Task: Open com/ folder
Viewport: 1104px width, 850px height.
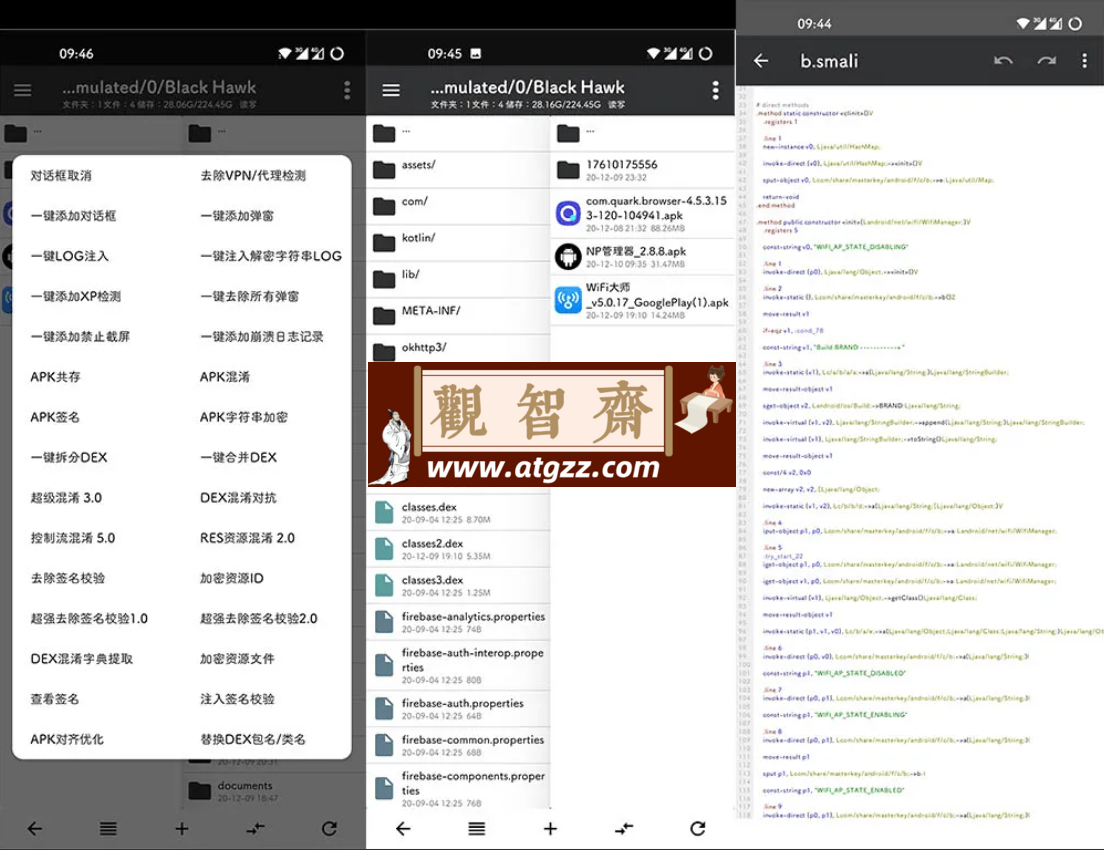Action: tap(458, 205)
